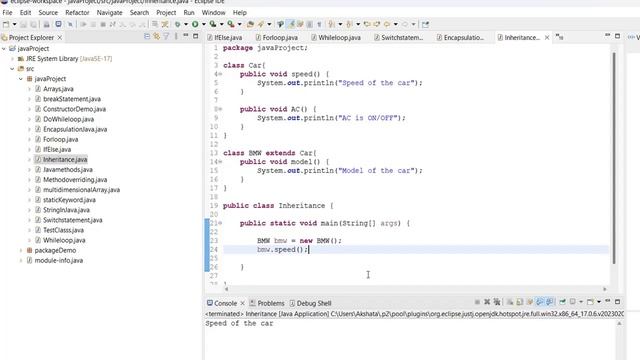The height and width of the screenshot is (360, 640).
Task: Click the Open Perspective icon
Action: pyautogui.click(x=425, y=24)
